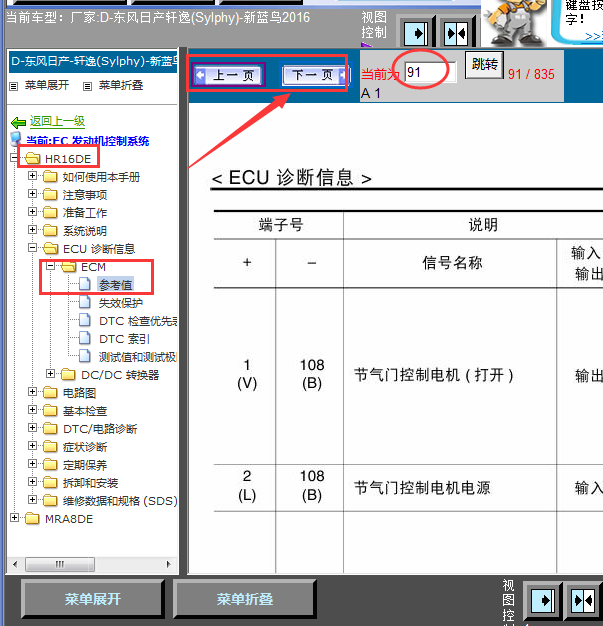Expand the MRA8DE engine node

(14, 518)
